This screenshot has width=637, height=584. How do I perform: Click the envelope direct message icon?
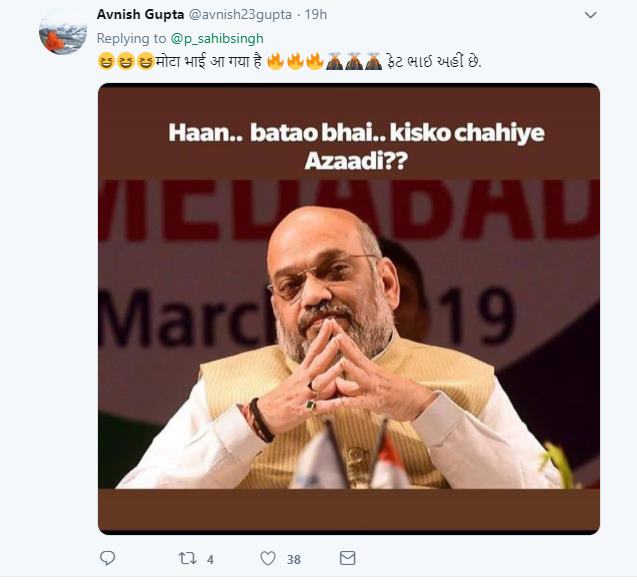coord(347,558)
